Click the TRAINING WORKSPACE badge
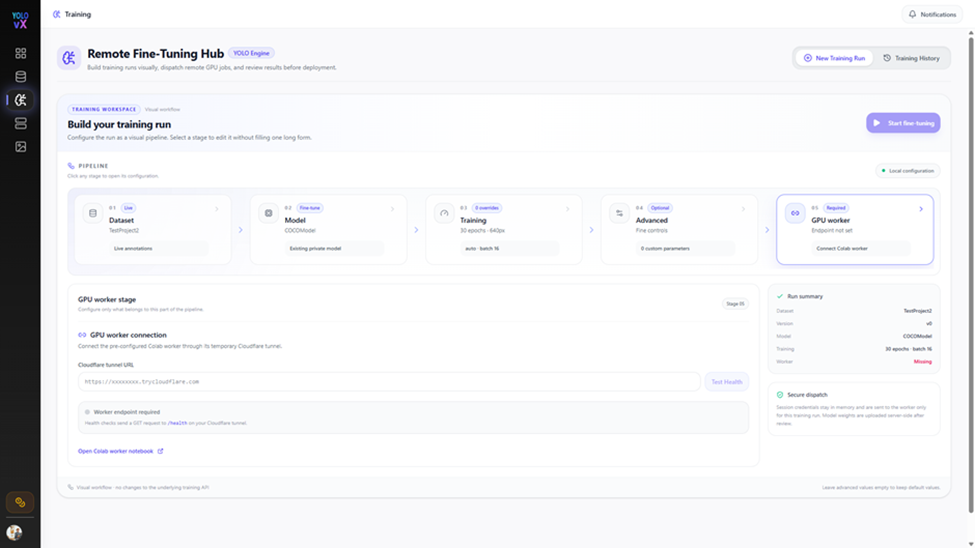Image resolution: width=975 pixels, height=548 pixels. click(104, 109)
